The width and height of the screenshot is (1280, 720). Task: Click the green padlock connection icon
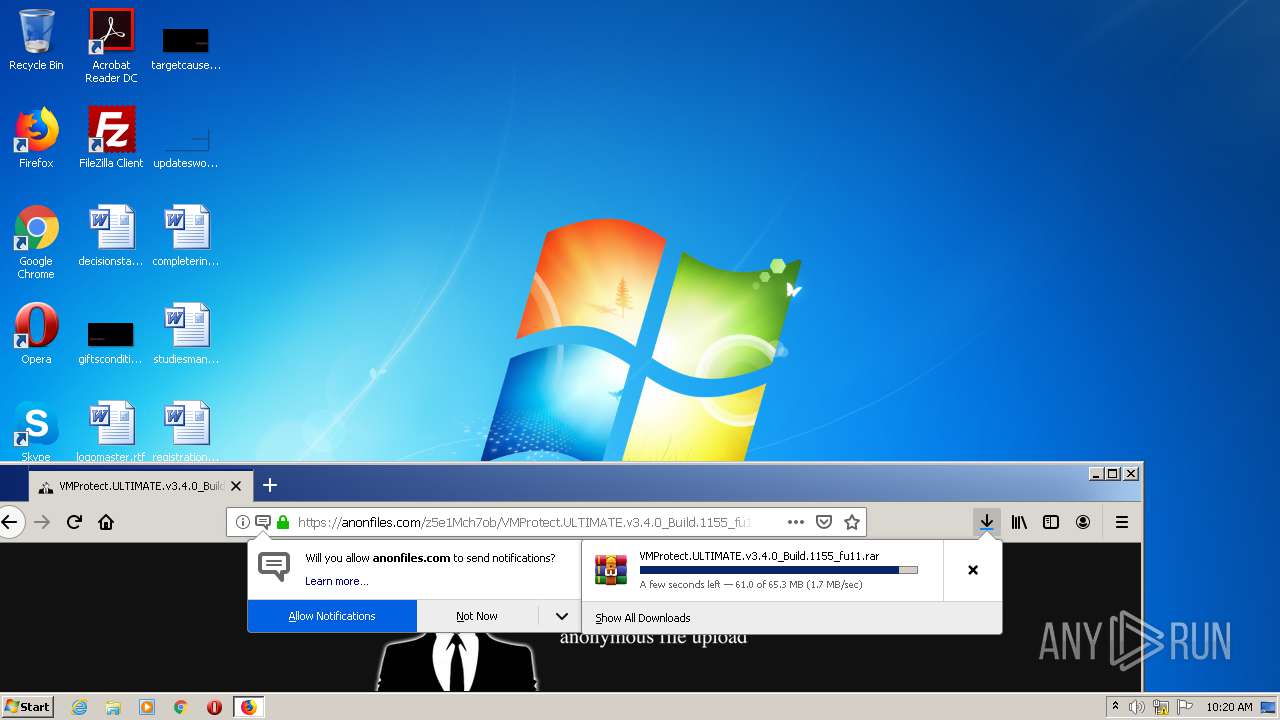(283, 522)
